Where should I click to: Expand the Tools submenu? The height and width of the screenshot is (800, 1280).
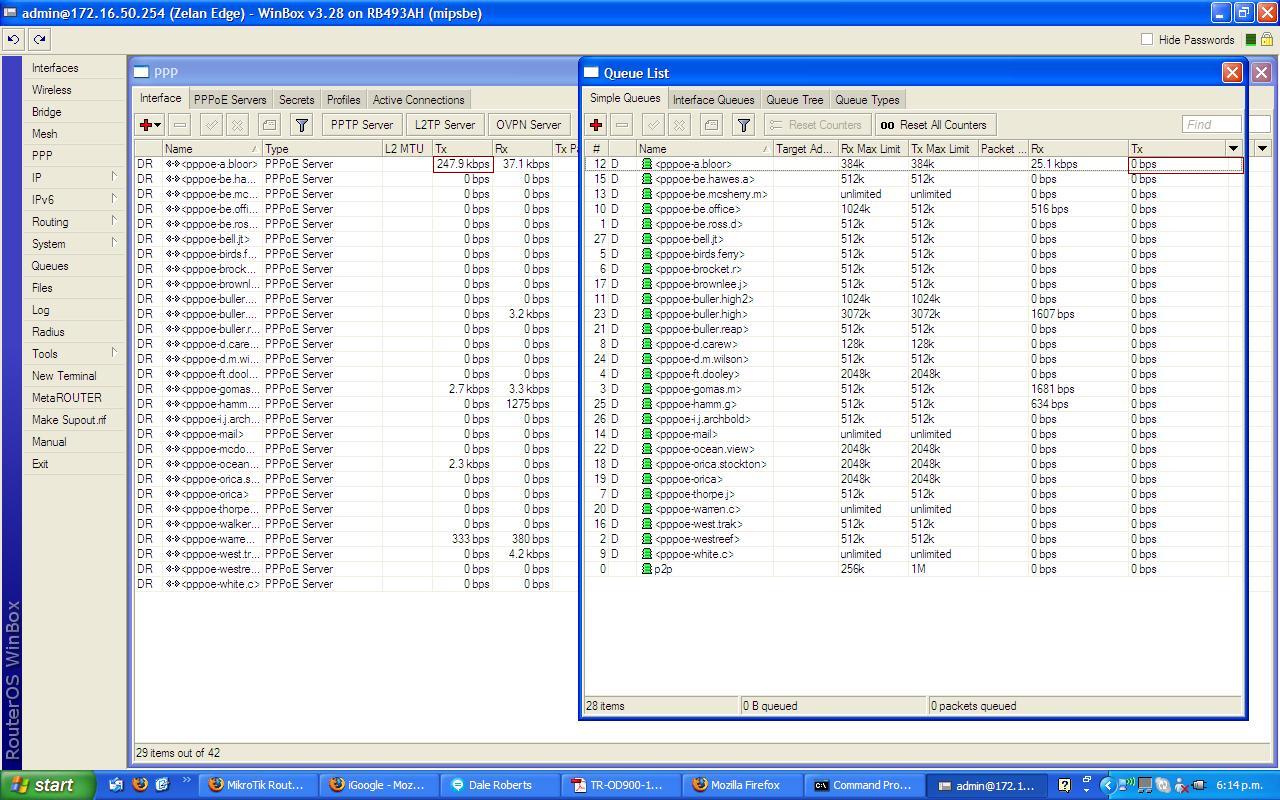(114, 353)
